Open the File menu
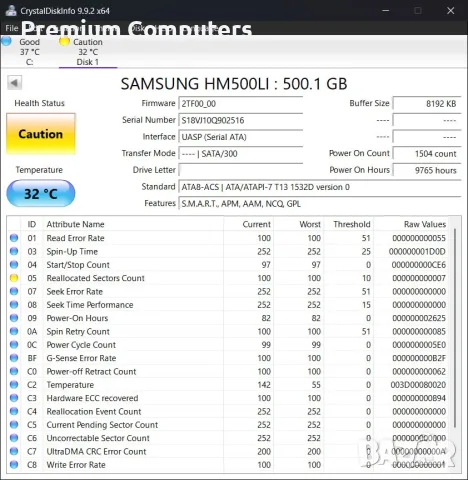Screen dimensions: 468x480 [x=11, y=28]
